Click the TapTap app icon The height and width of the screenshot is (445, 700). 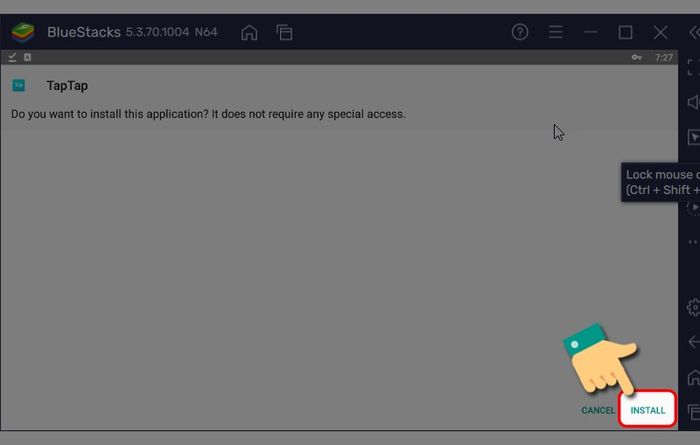[x=19, y=85]
